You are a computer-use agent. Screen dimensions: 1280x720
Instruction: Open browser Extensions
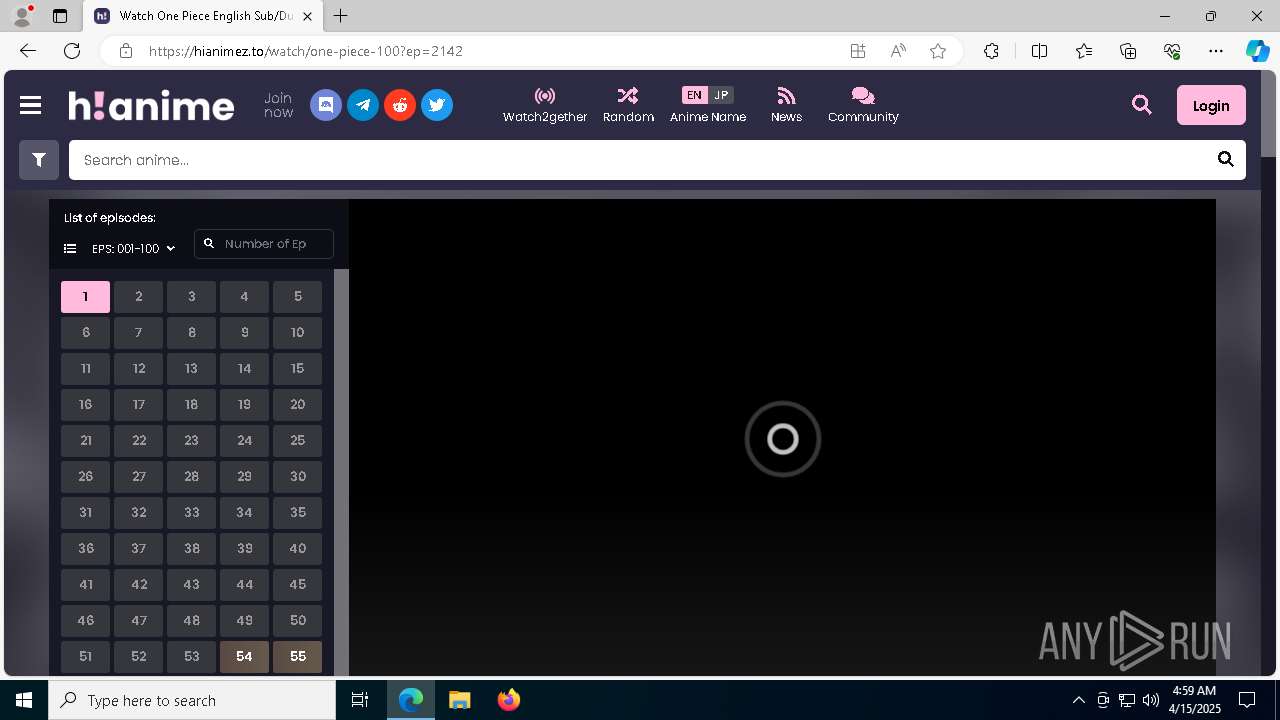tap(991, 51)
